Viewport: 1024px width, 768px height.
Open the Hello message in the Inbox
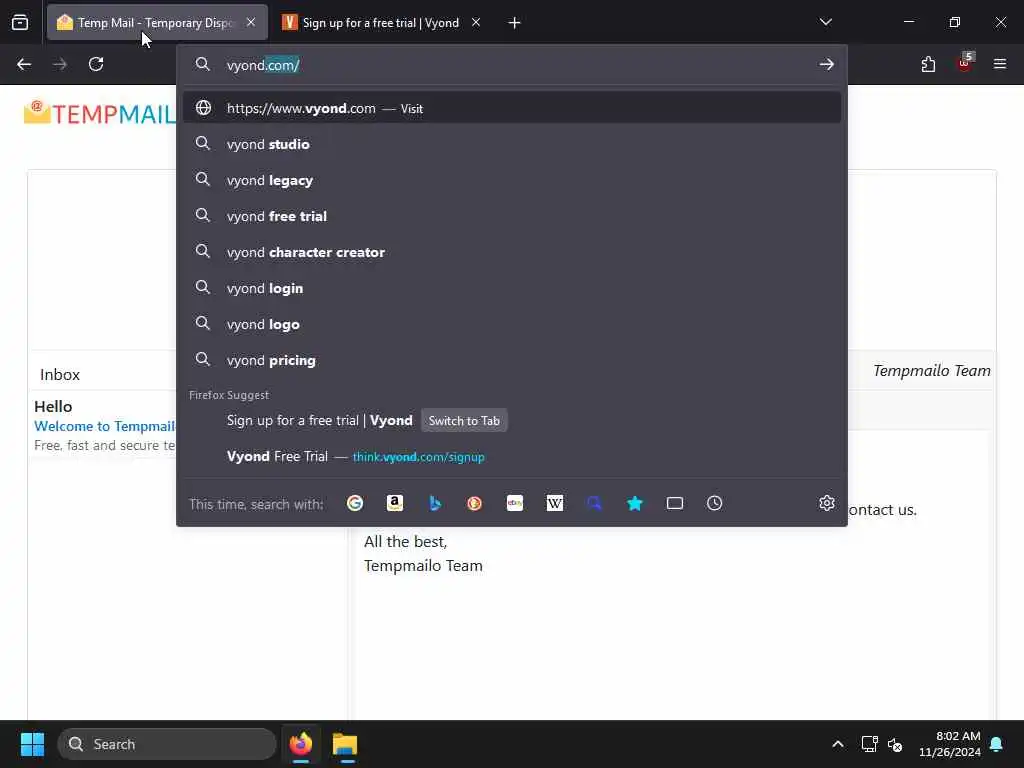coord(104,425)
